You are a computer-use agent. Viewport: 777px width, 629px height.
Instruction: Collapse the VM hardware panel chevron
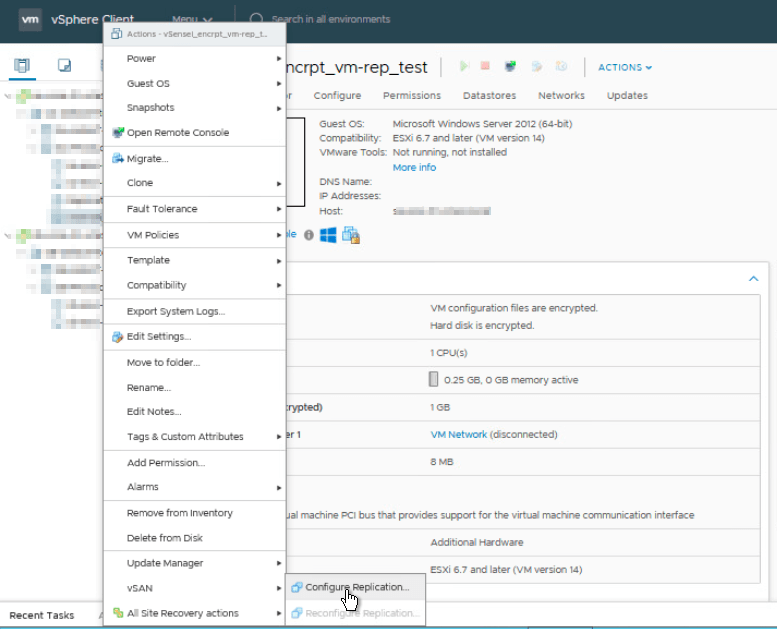[x=754, y=279]
